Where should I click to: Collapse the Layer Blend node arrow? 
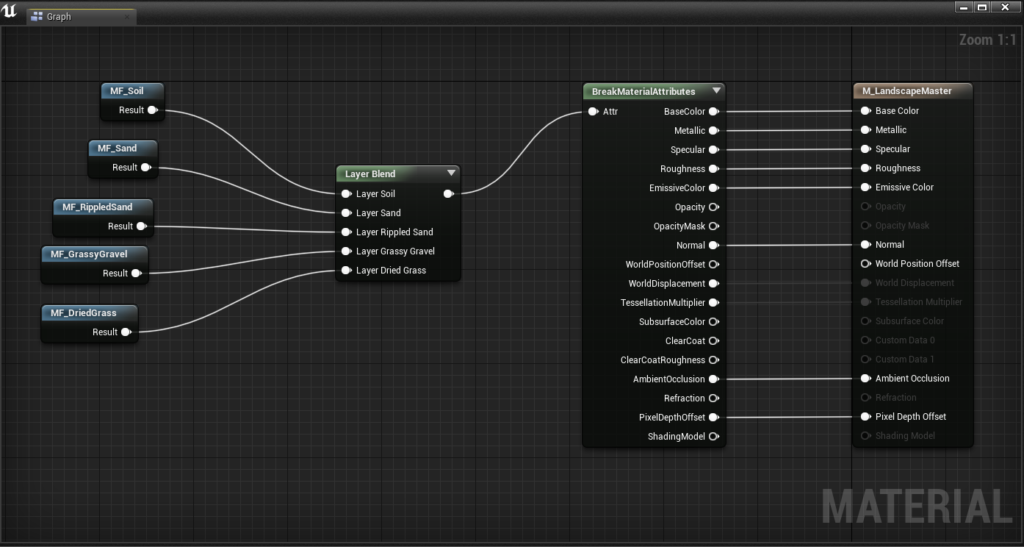pyautogui.click(x=451, y=173)
